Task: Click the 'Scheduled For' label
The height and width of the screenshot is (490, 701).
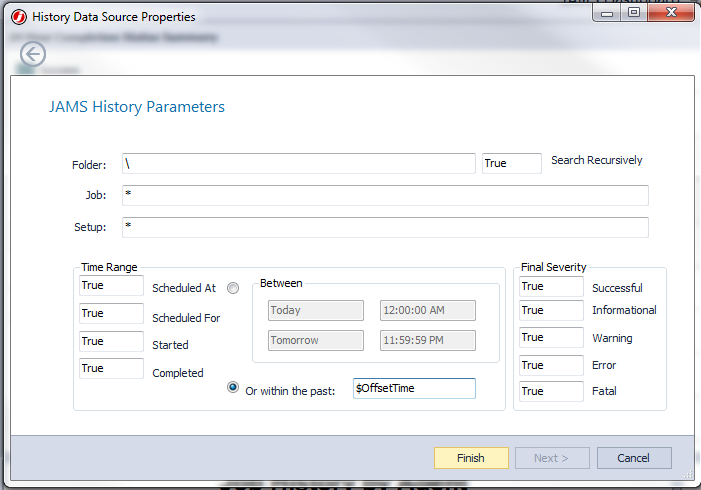Action: tap(186, 318)
